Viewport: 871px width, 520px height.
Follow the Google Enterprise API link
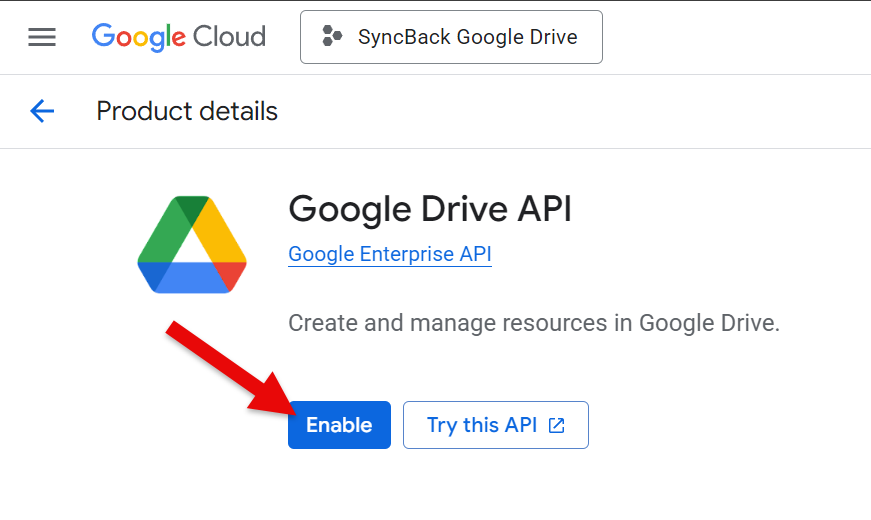(390, 254)
